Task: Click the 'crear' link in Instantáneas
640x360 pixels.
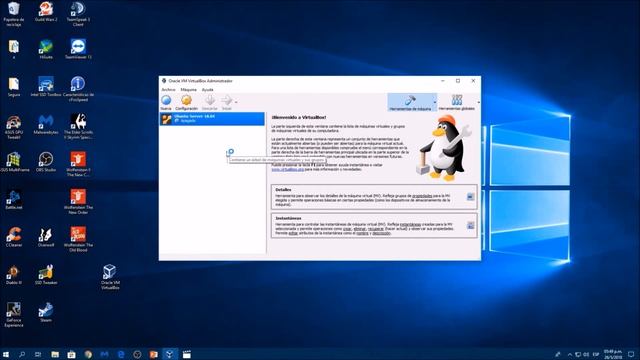Action: click(347, 229)
